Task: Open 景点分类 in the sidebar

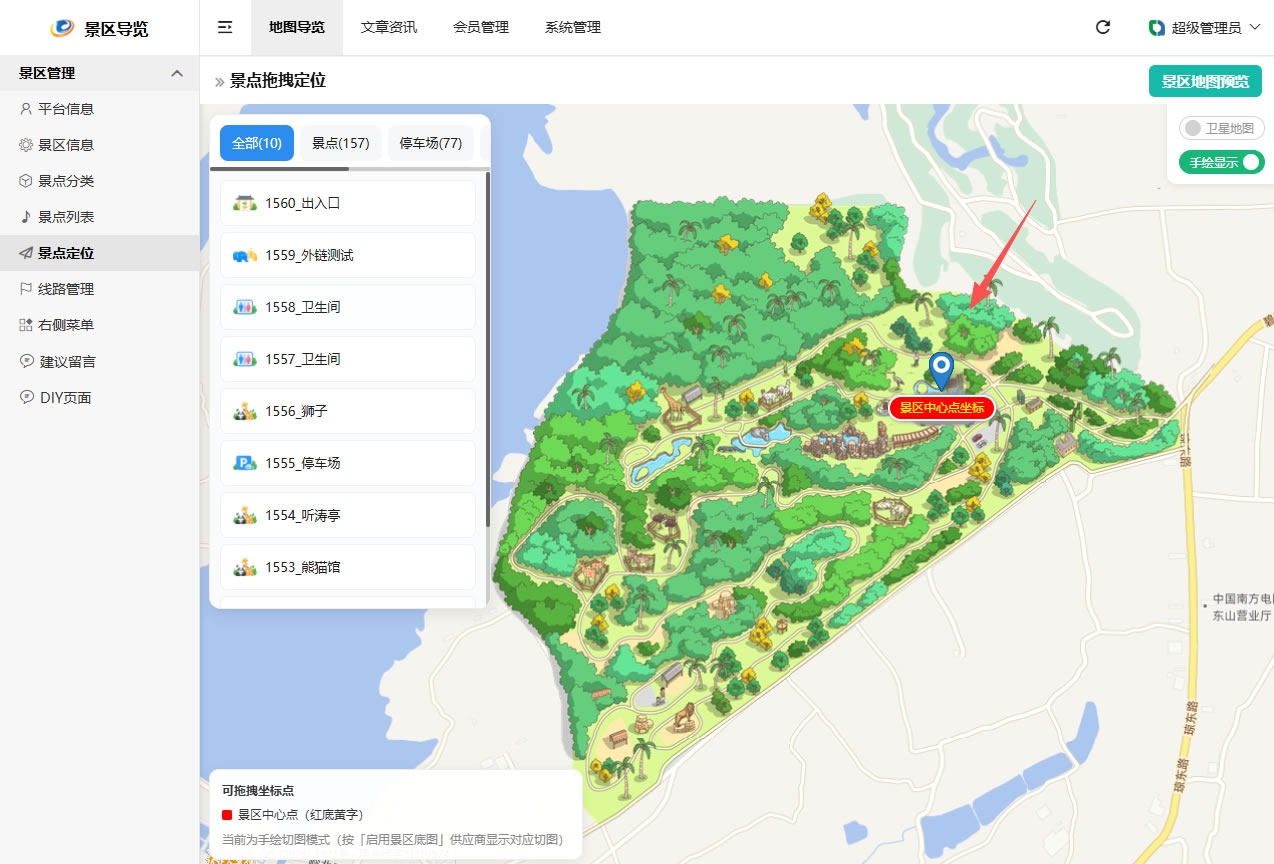Action: (100, 181)
